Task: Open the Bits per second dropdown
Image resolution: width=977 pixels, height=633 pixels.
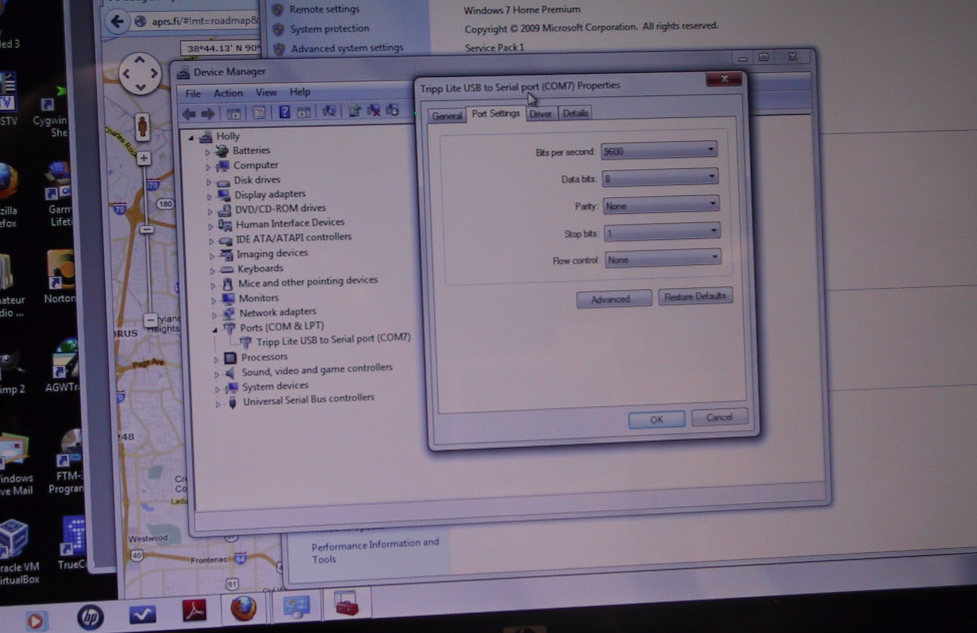Action: tap(659, 151)
